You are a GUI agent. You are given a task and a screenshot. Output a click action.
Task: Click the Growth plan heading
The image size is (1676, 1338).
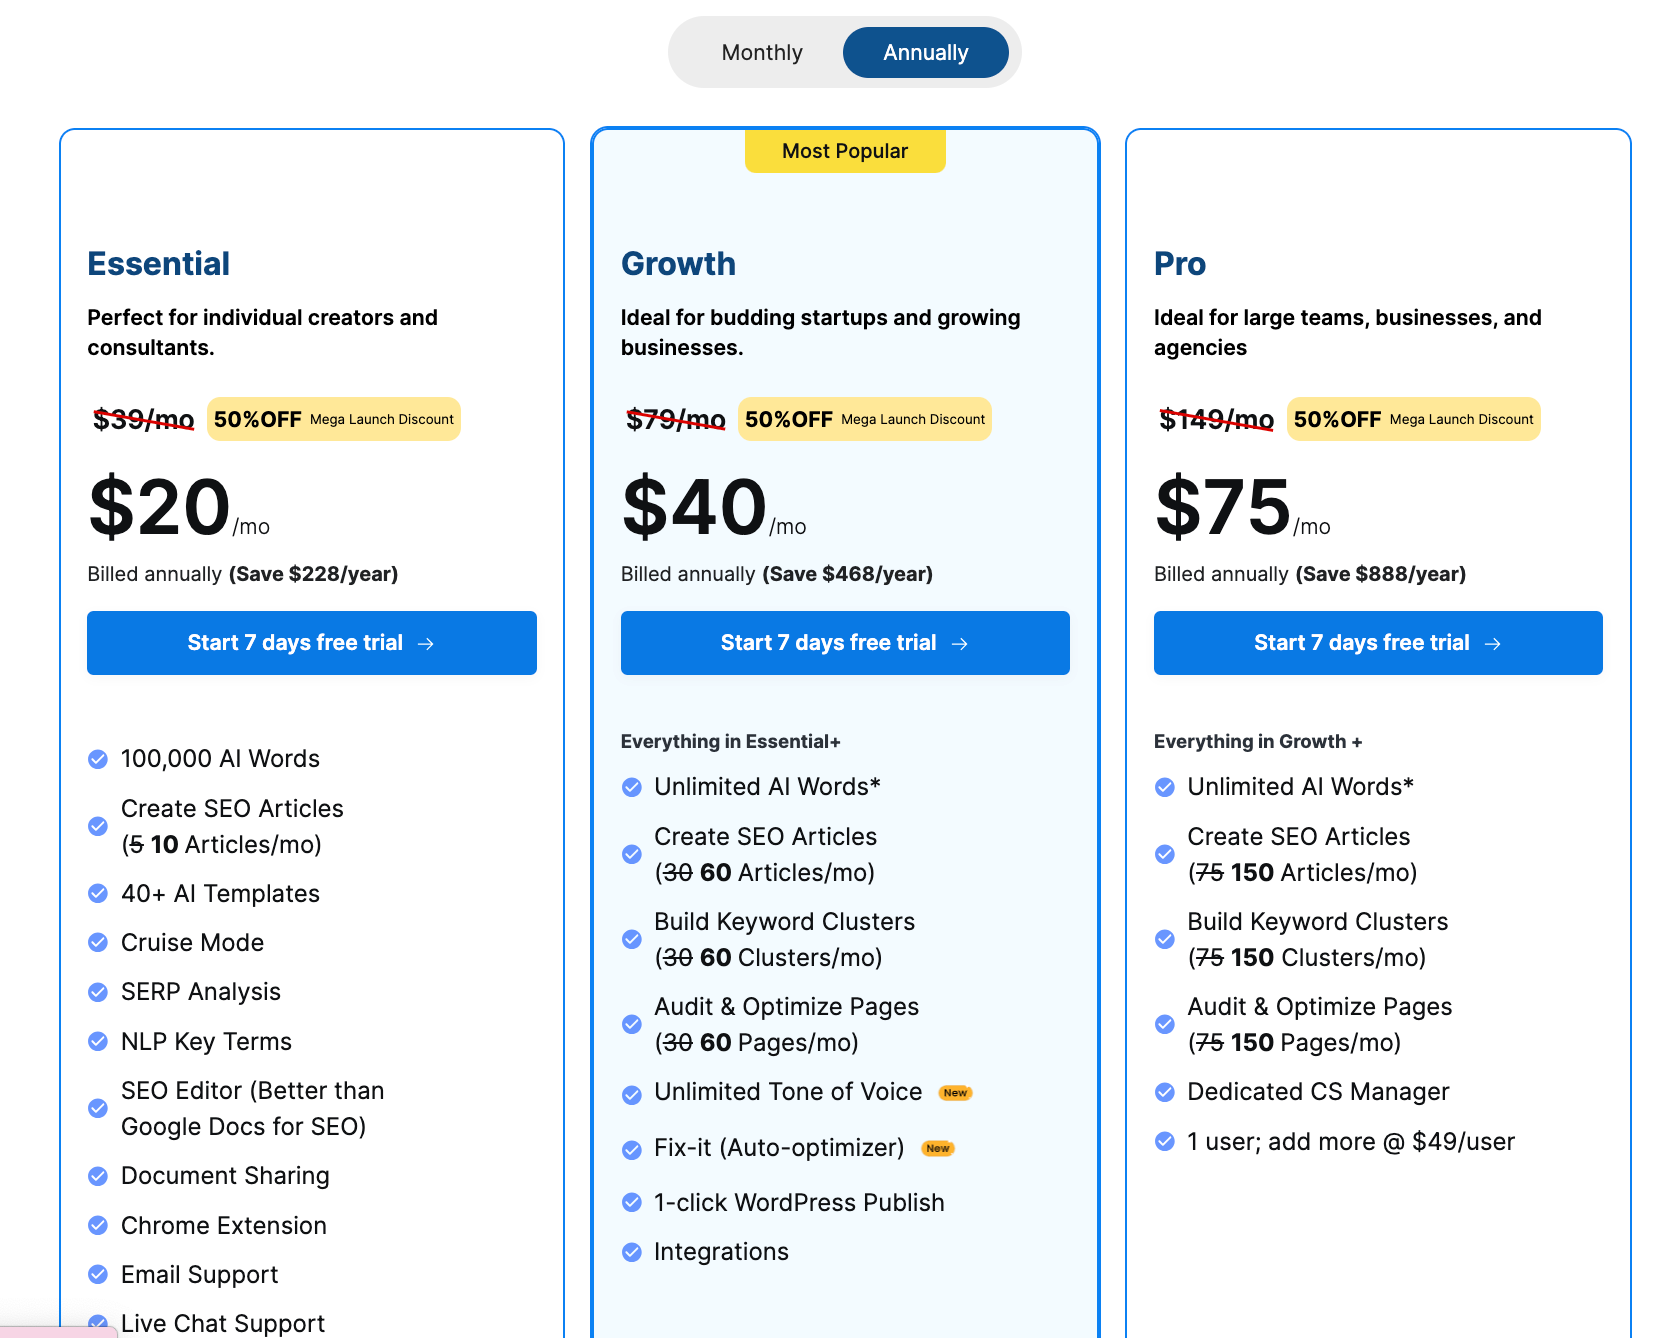(x=678, y=264)
